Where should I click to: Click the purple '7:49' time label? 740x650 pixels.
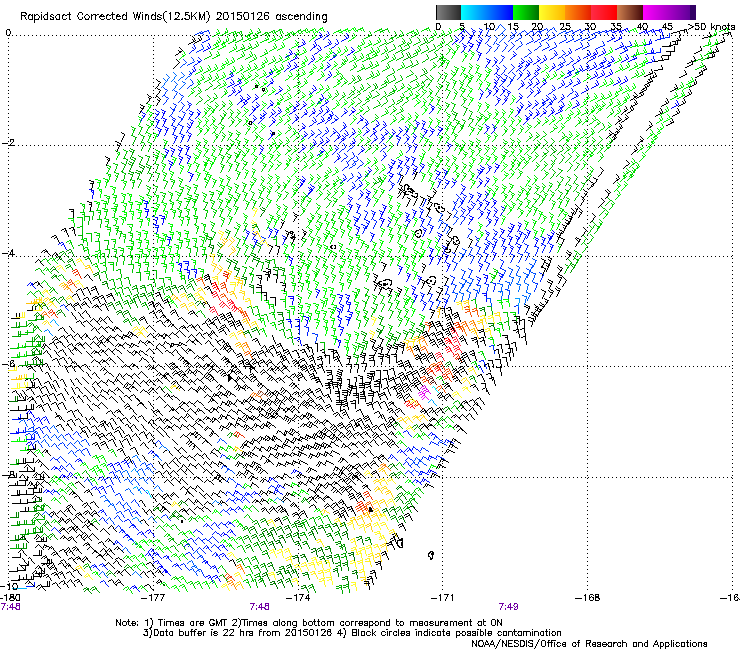(508, 607)
